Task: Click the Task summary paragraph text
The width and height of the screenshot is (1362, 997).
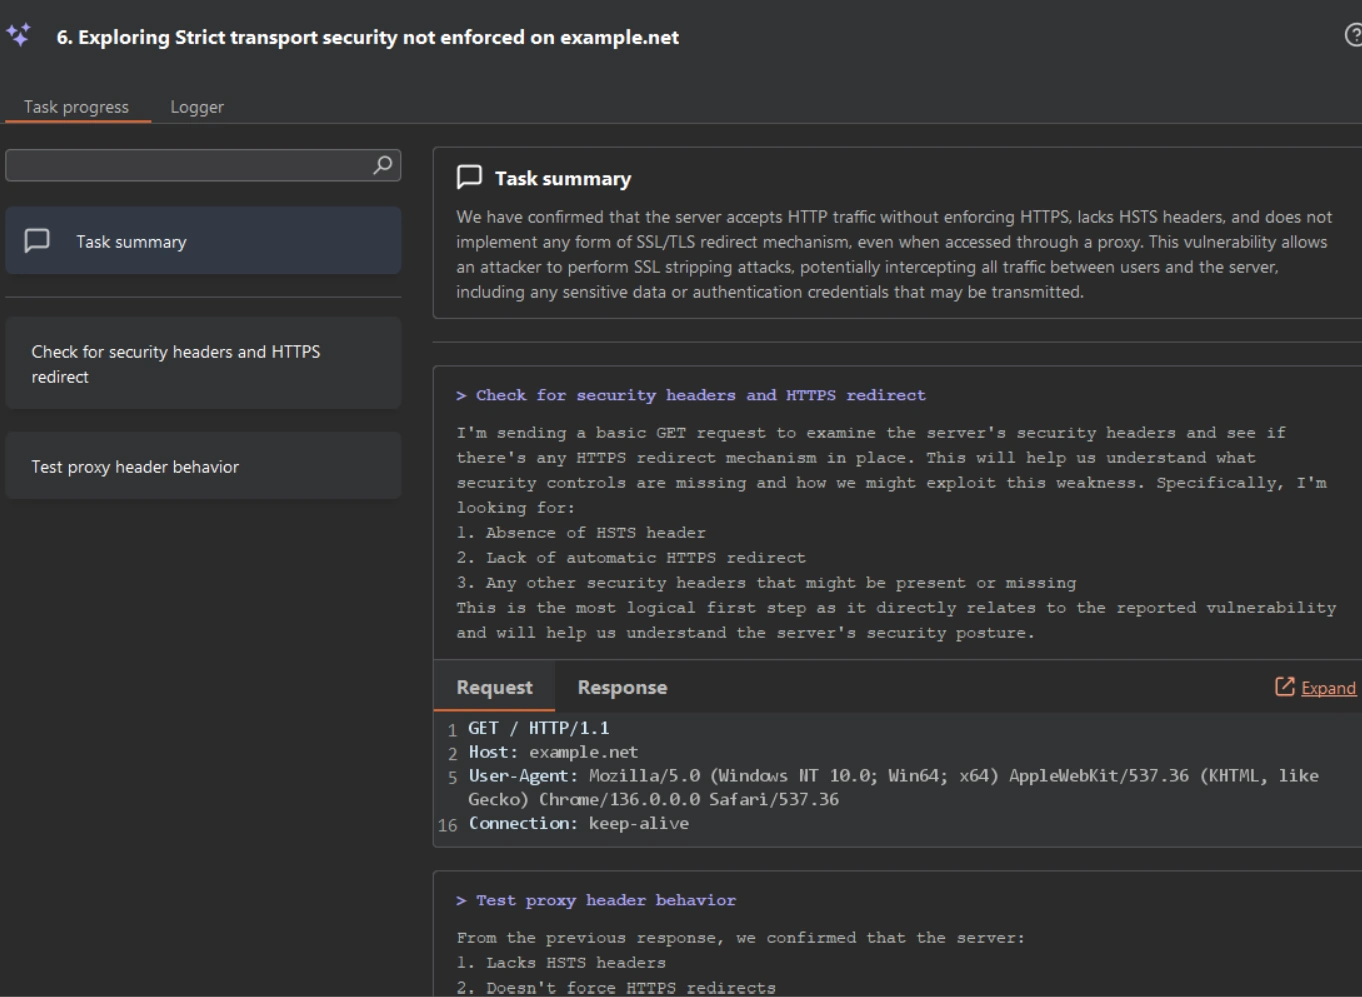Action: 894,254
